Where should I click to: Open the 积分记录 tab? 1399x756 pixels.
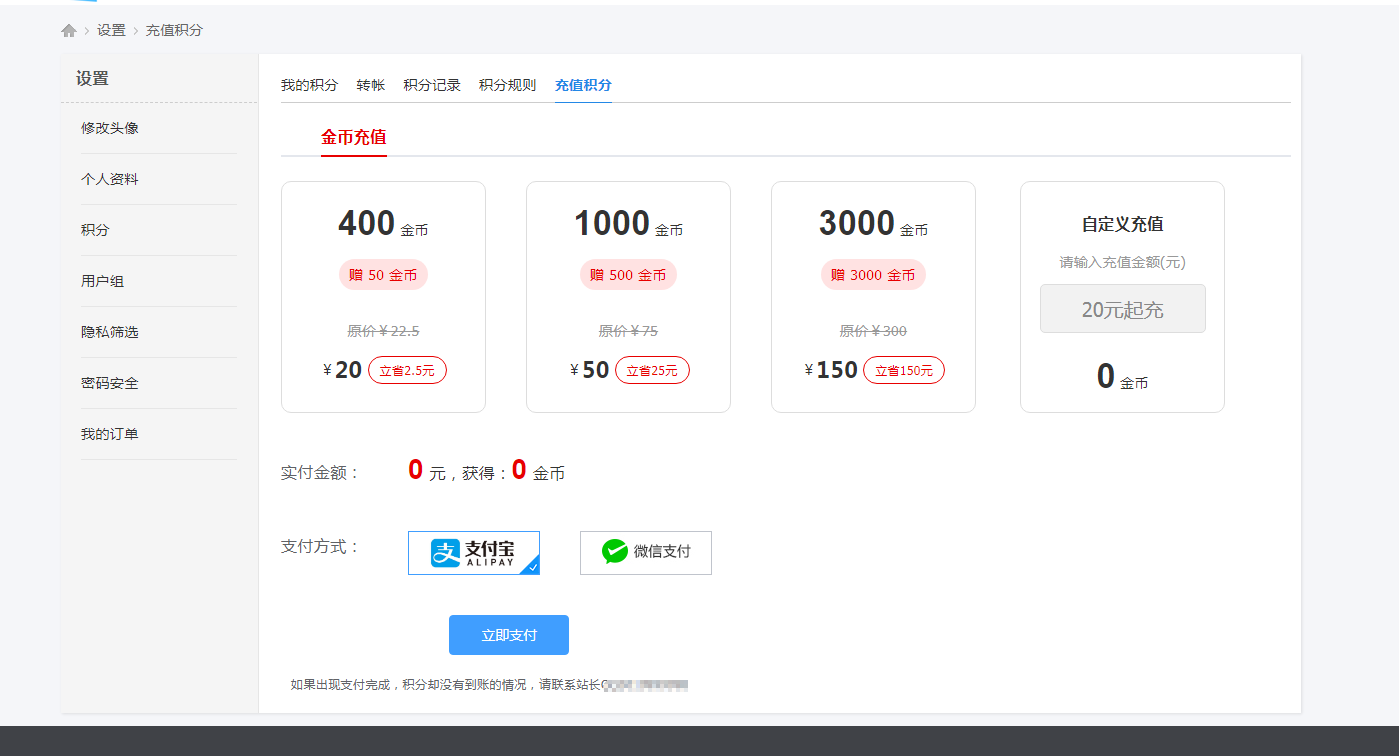[432, 85]
